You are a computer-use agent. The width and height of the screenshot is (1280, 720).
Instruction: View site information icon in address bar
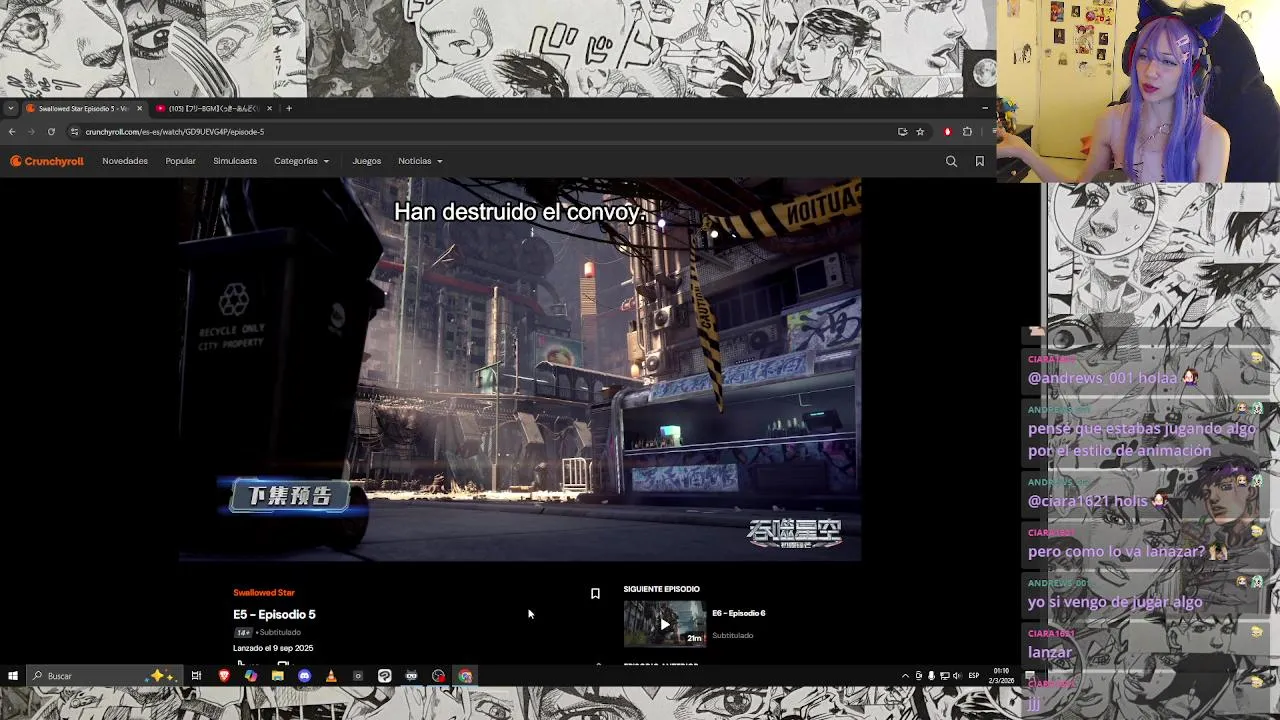74,132
